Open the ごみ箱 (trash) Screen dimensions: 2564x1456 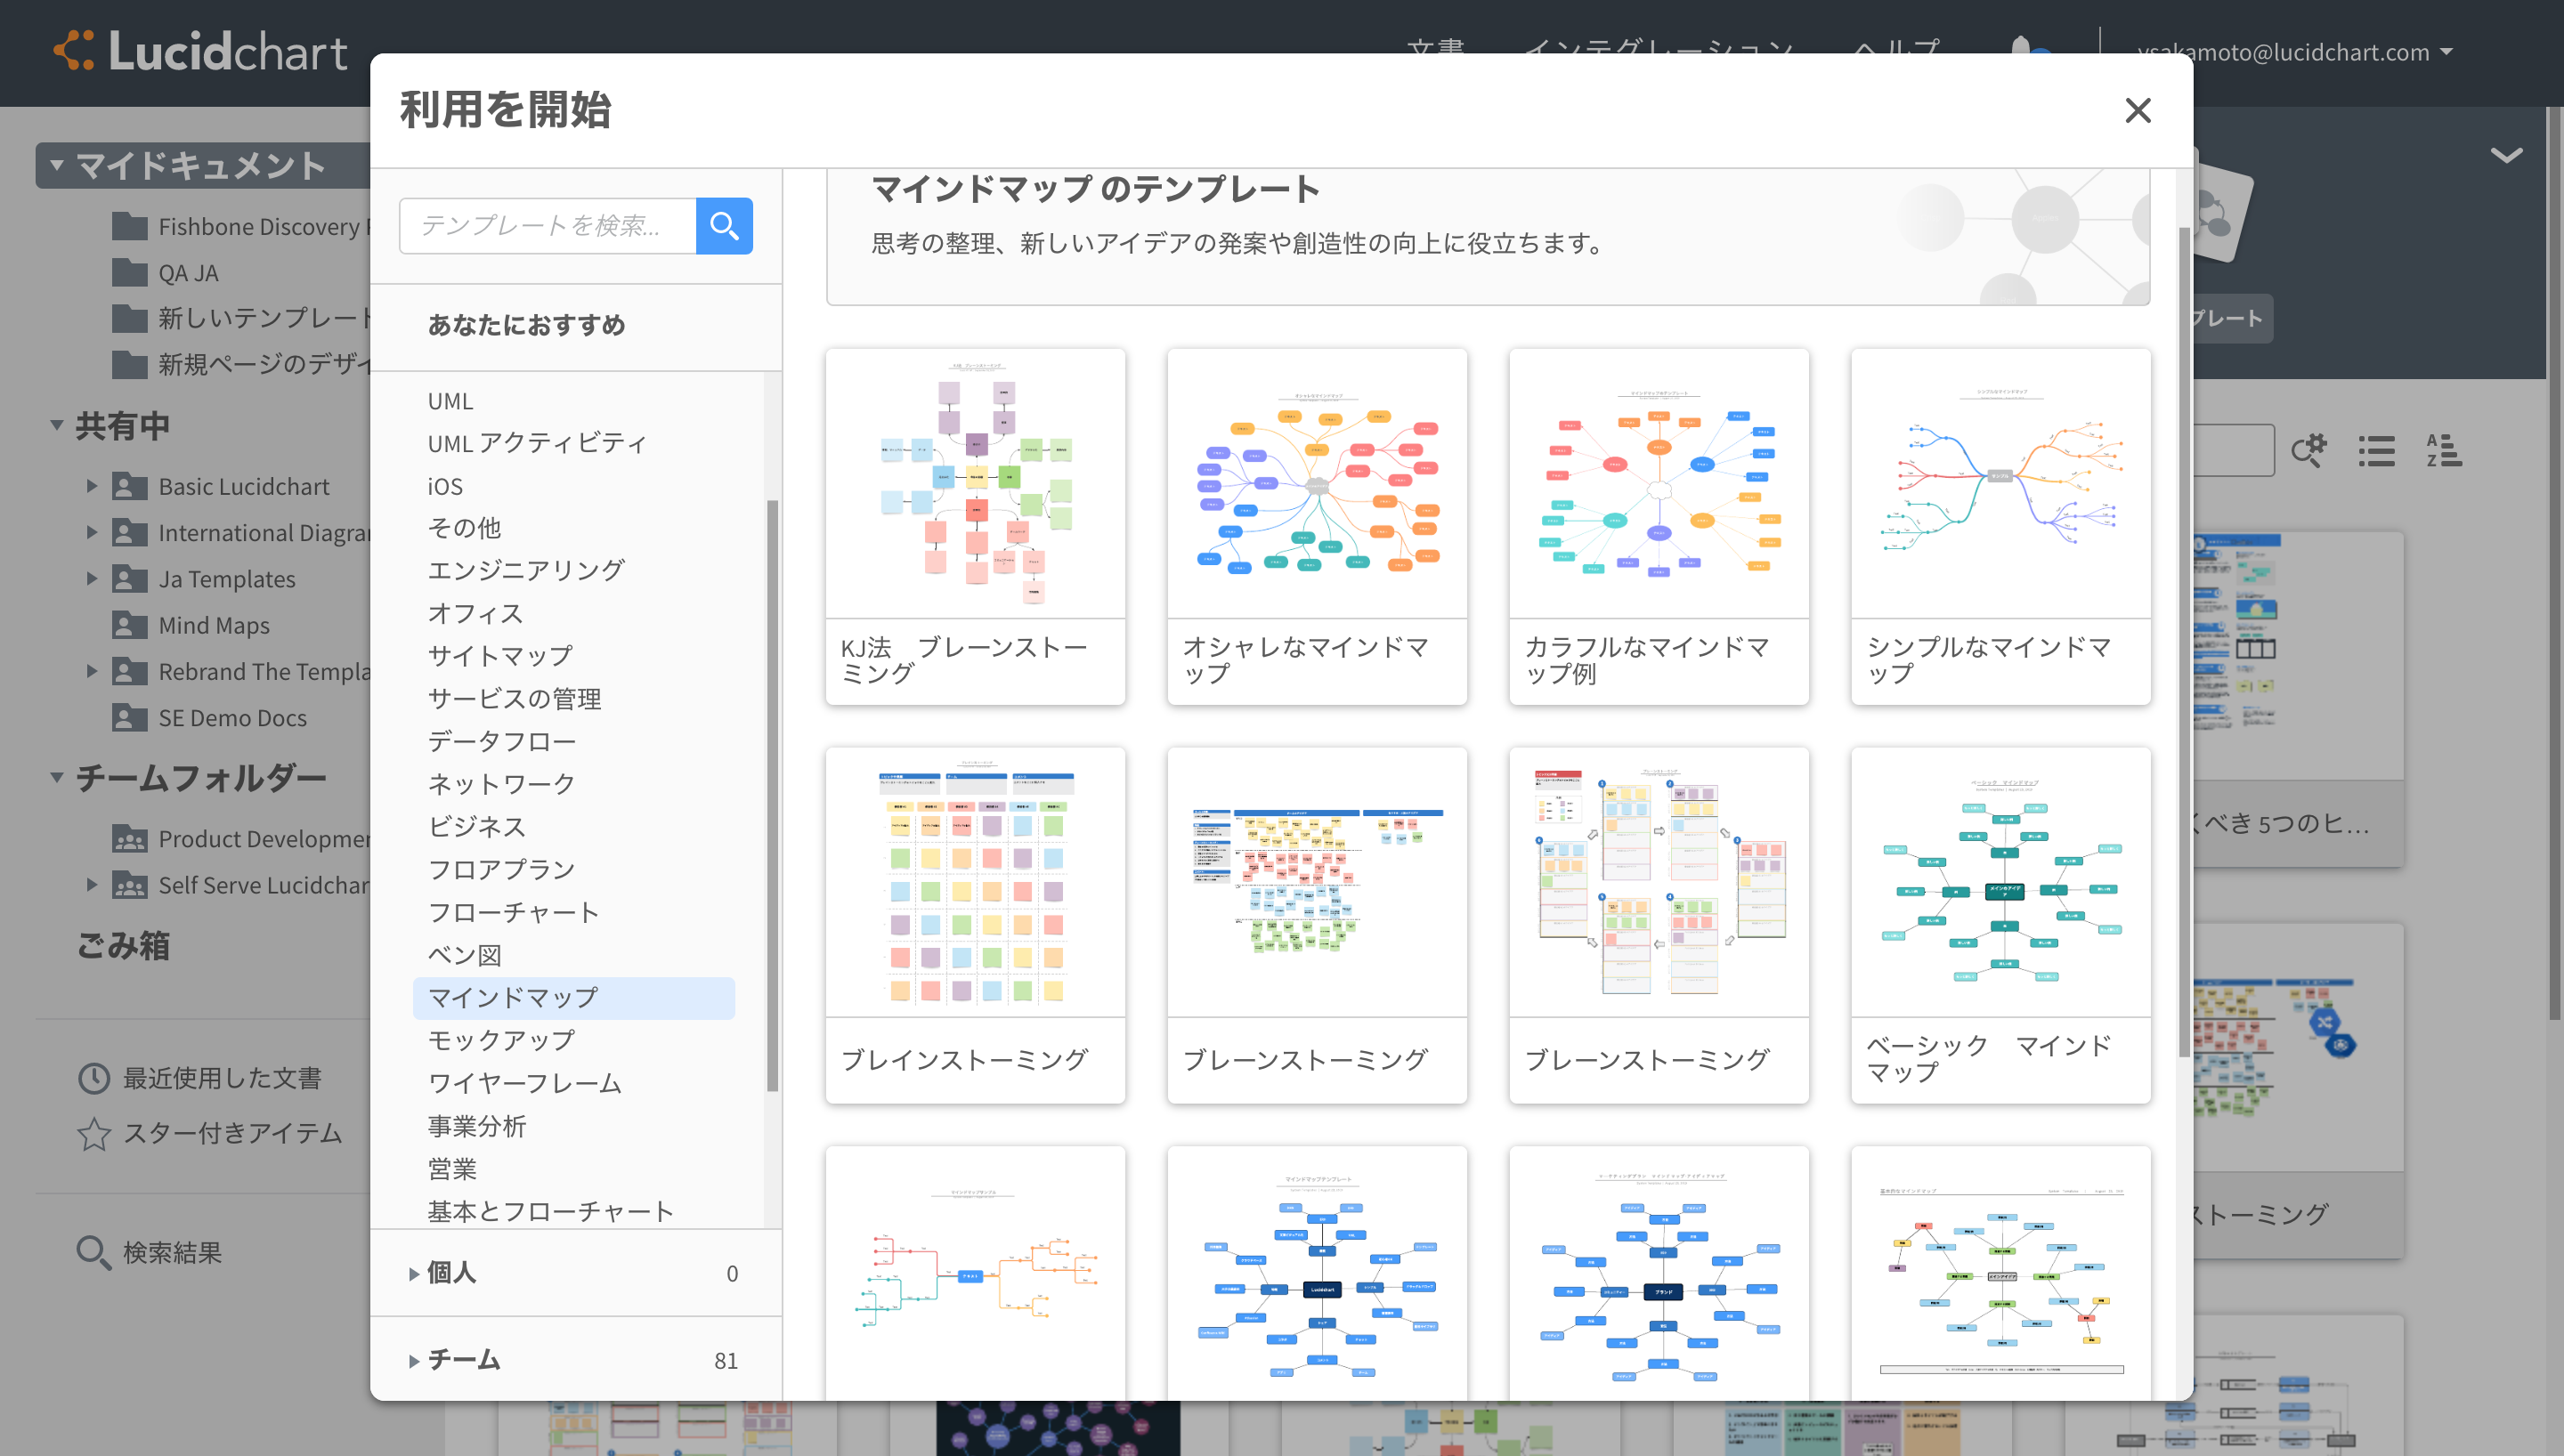coord(123,944)
